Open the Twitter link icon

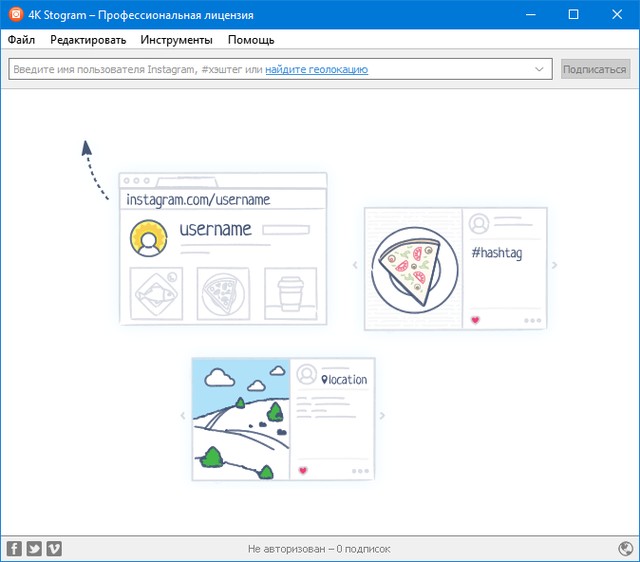tap(34, 548)
